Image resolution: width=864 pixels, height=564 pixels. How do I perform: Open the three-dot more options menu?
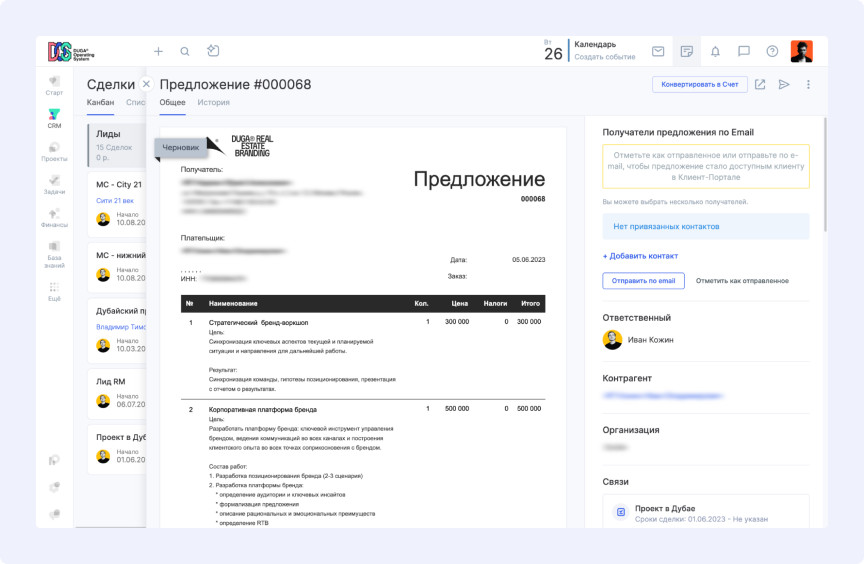tap(808, 84)
